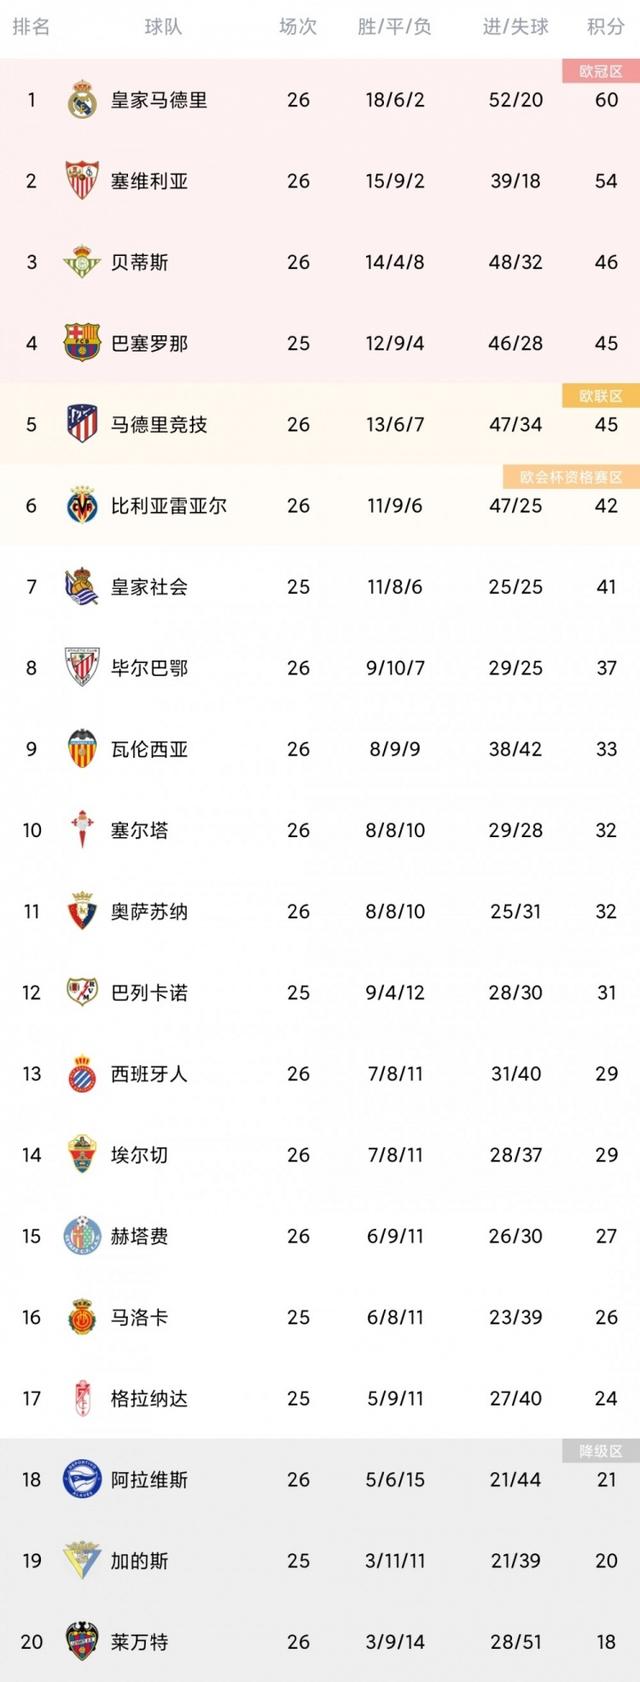640x1682 pixels.
Task: Click the Real Madrid club crest
Action: click(x=81, y=100)
